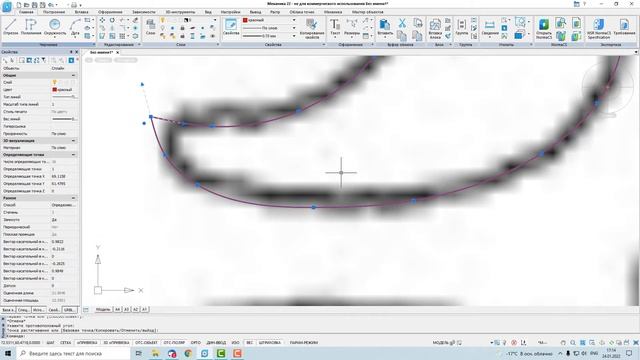Click the Требования icon
Image resolution: width=640 pixels, height=360 pixels.
click(624, 27)
